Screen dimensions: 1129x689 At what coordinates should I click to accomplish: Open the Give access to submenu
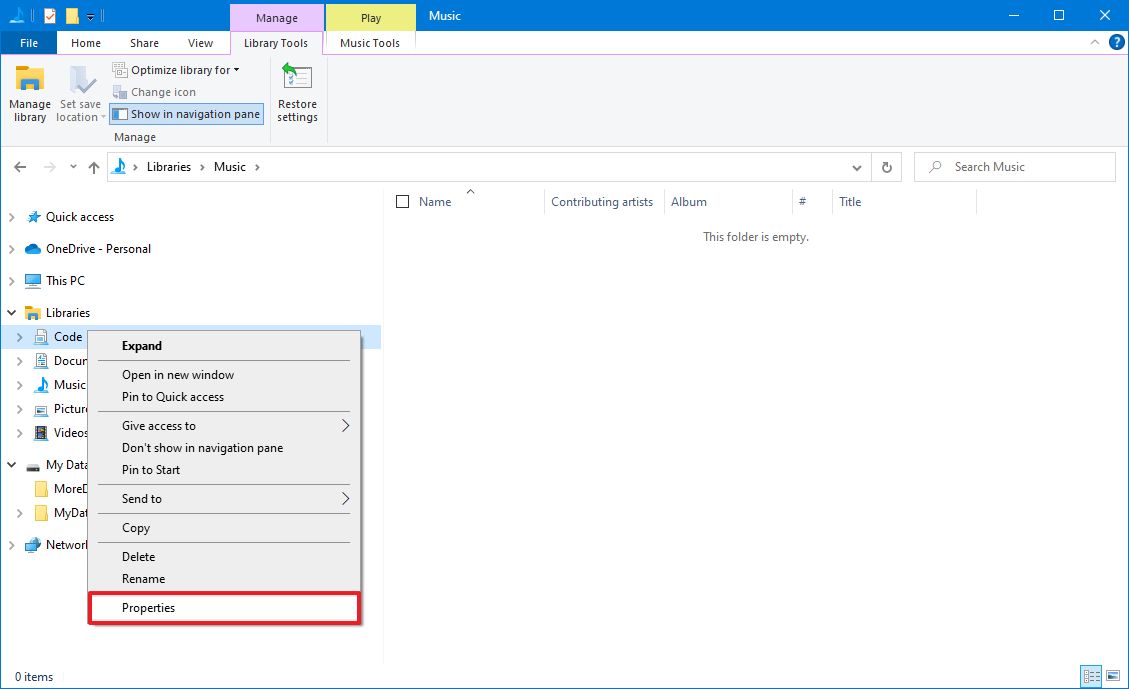pyautogui.click(x=224, y=425)
